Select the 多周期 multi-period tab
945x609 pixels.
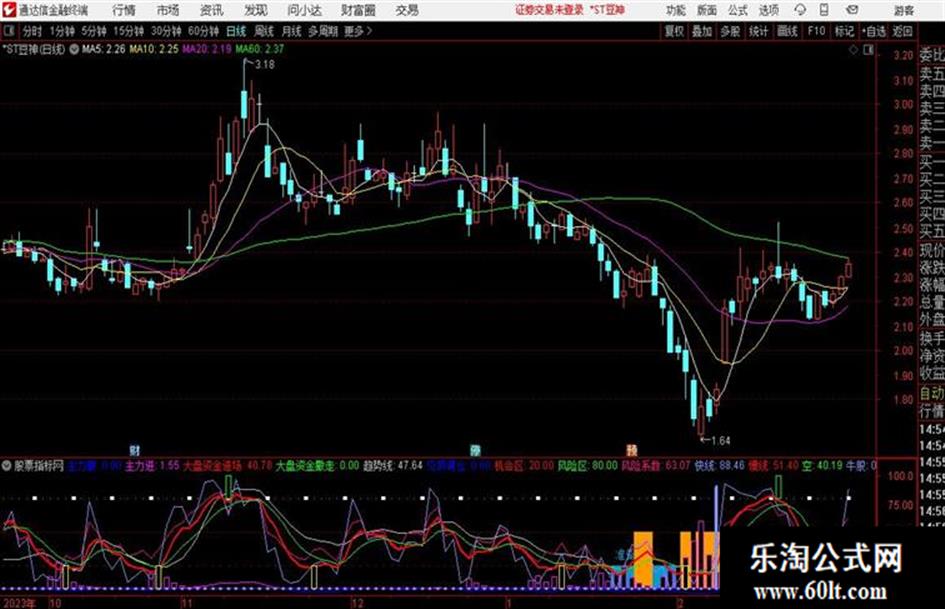click(323, 31)
